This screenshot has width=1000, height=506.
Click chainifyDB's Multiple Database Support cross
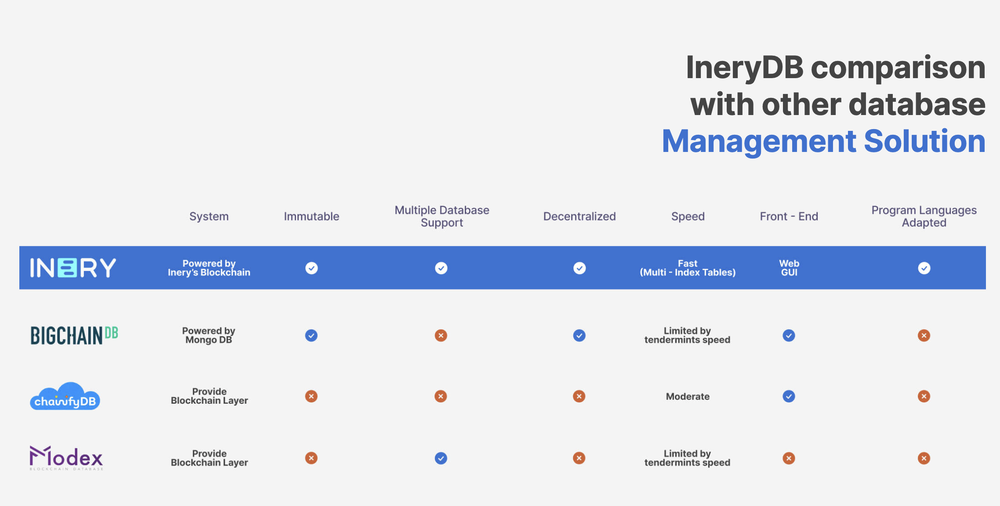441,396
